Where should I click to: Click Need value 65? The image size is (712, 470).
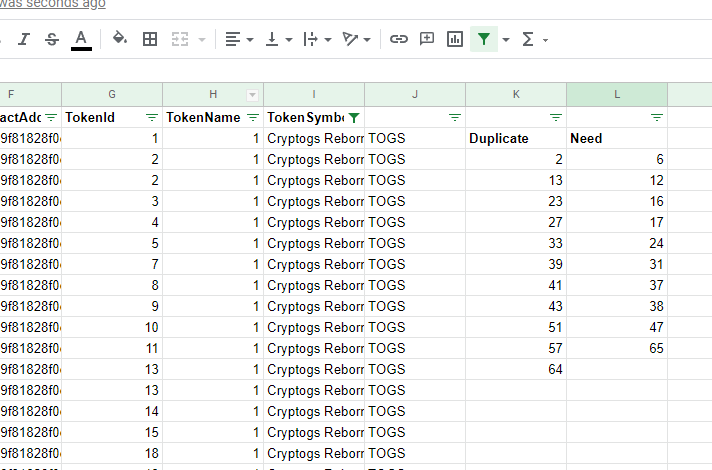pos(617,348)
